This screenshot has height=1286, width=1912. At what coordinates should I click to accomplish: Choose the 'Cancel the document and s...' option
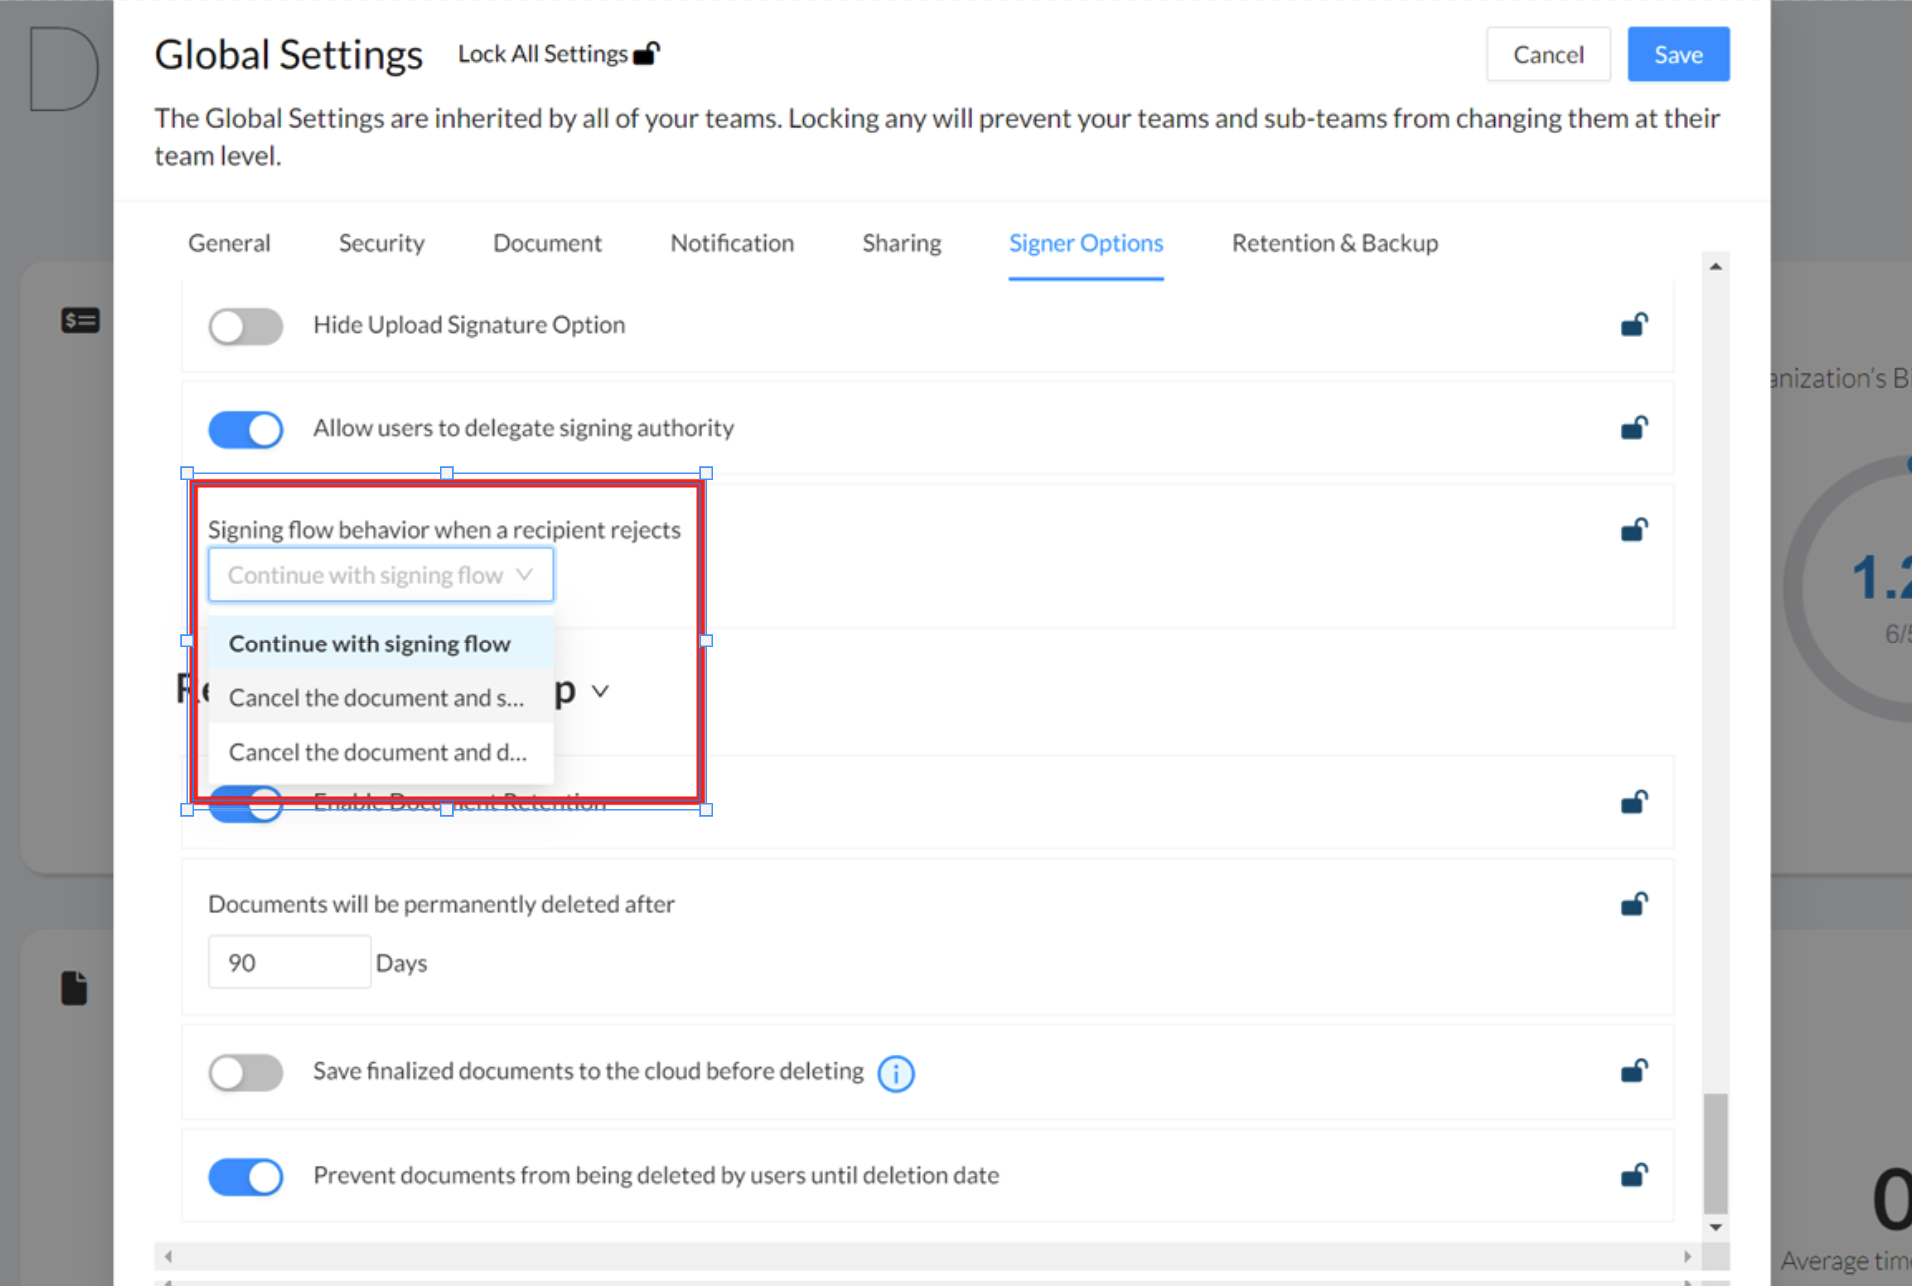[376, 698]
